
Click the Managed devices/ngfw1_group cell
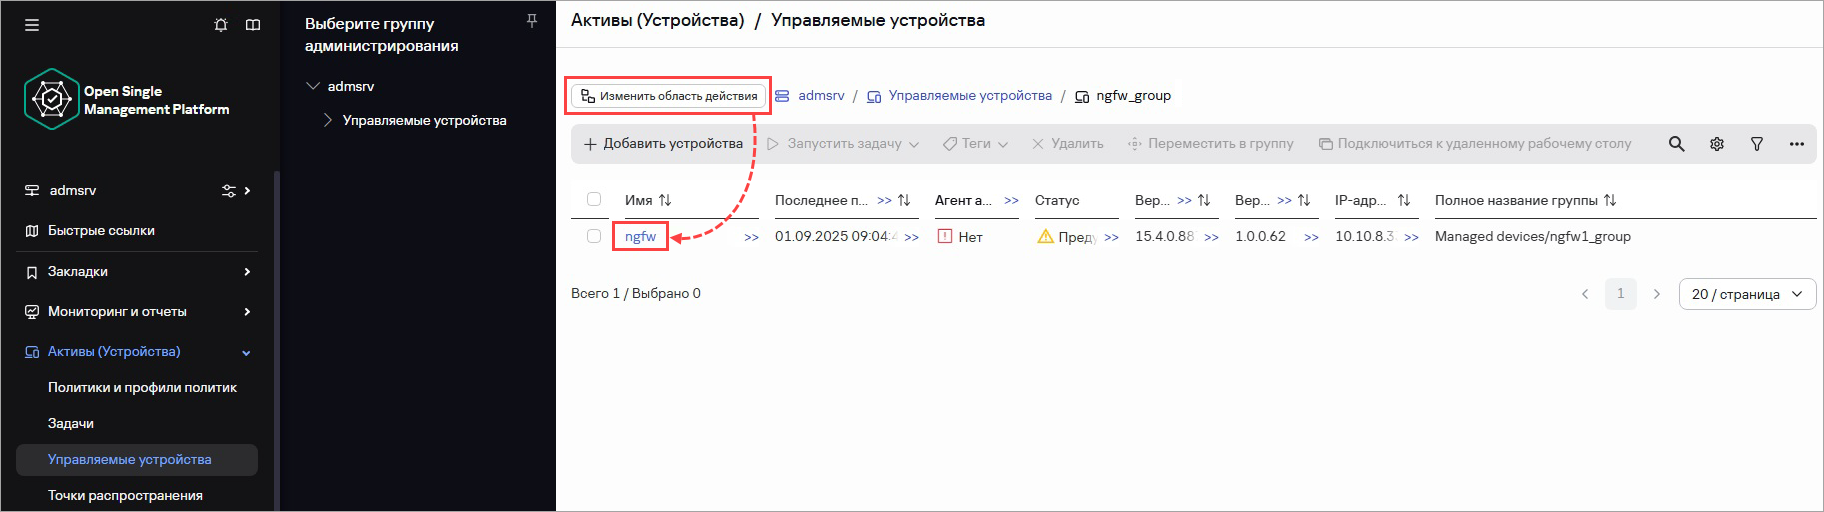click(x=1533, y=237)
